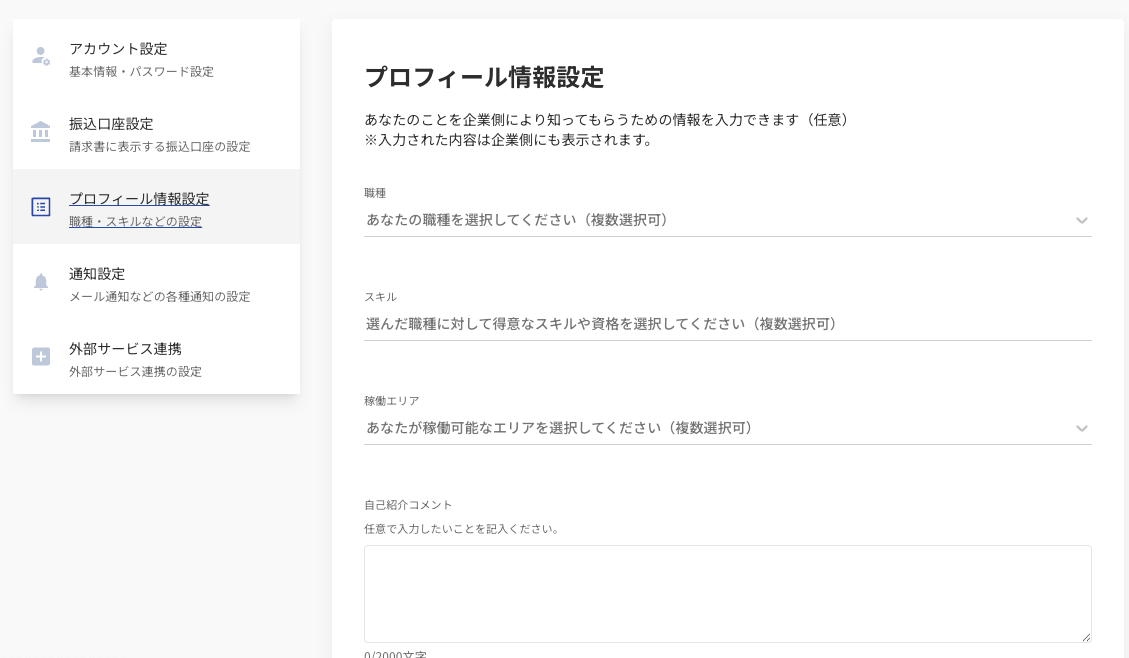Open the 稼働エリア selection field

pos(700,428)
